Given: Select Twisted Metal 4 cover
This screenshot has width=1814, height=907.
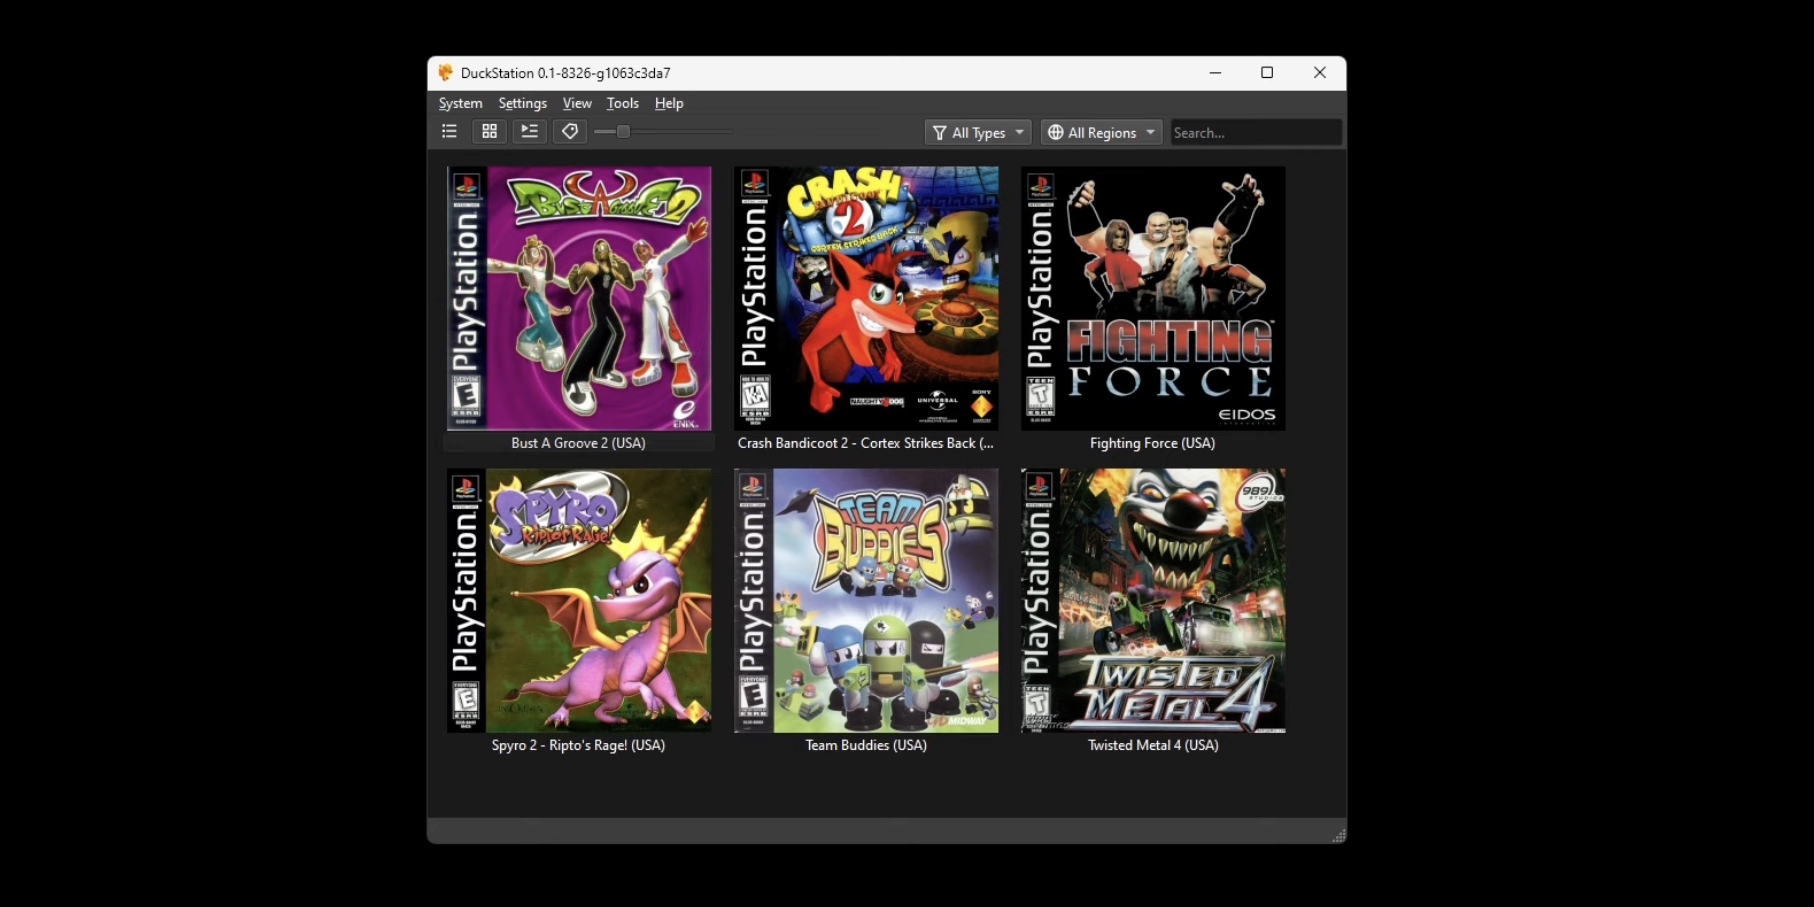Looking at the screenshot, I should coord(1153,600).
